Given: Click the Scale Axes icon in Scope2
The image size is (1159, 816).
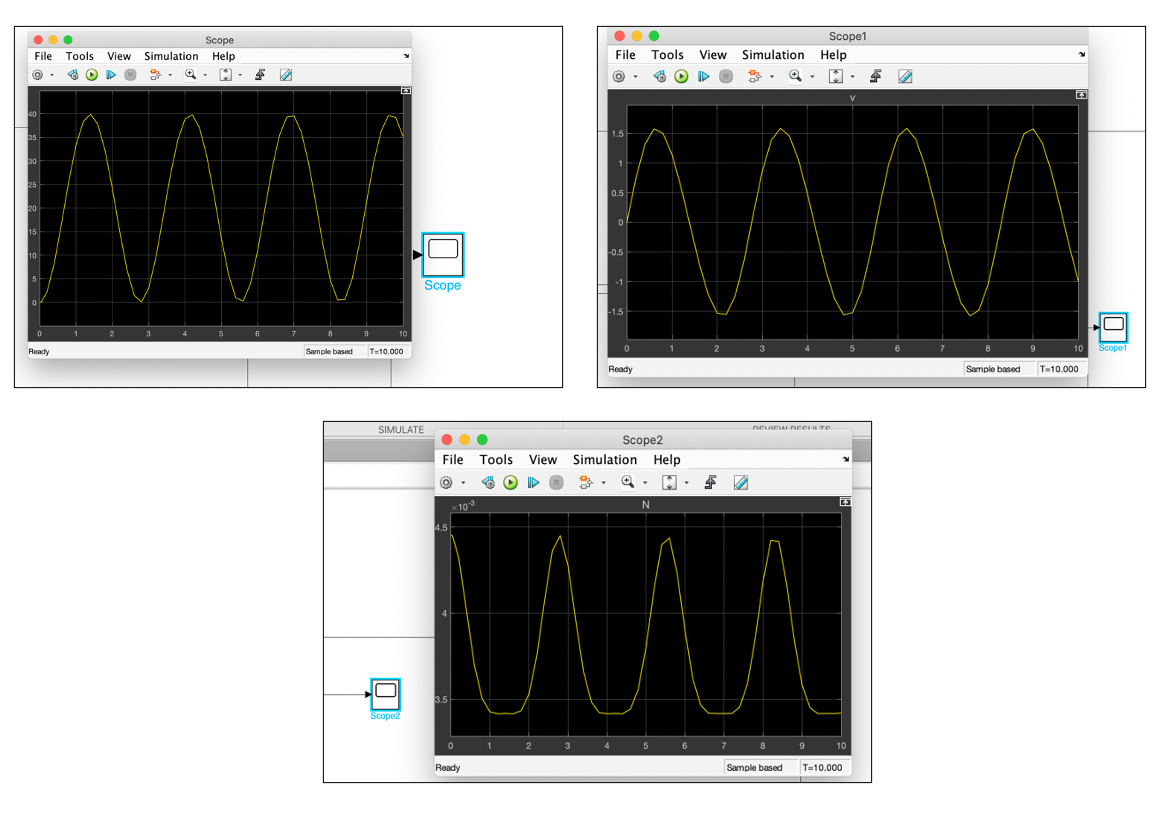Looking at the screenshot, I should 670,482.
